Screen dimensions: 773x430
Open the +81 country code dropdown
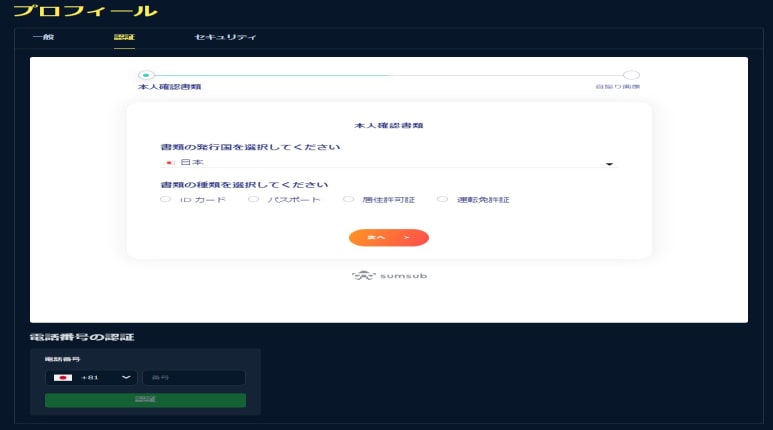coord(91,378)
